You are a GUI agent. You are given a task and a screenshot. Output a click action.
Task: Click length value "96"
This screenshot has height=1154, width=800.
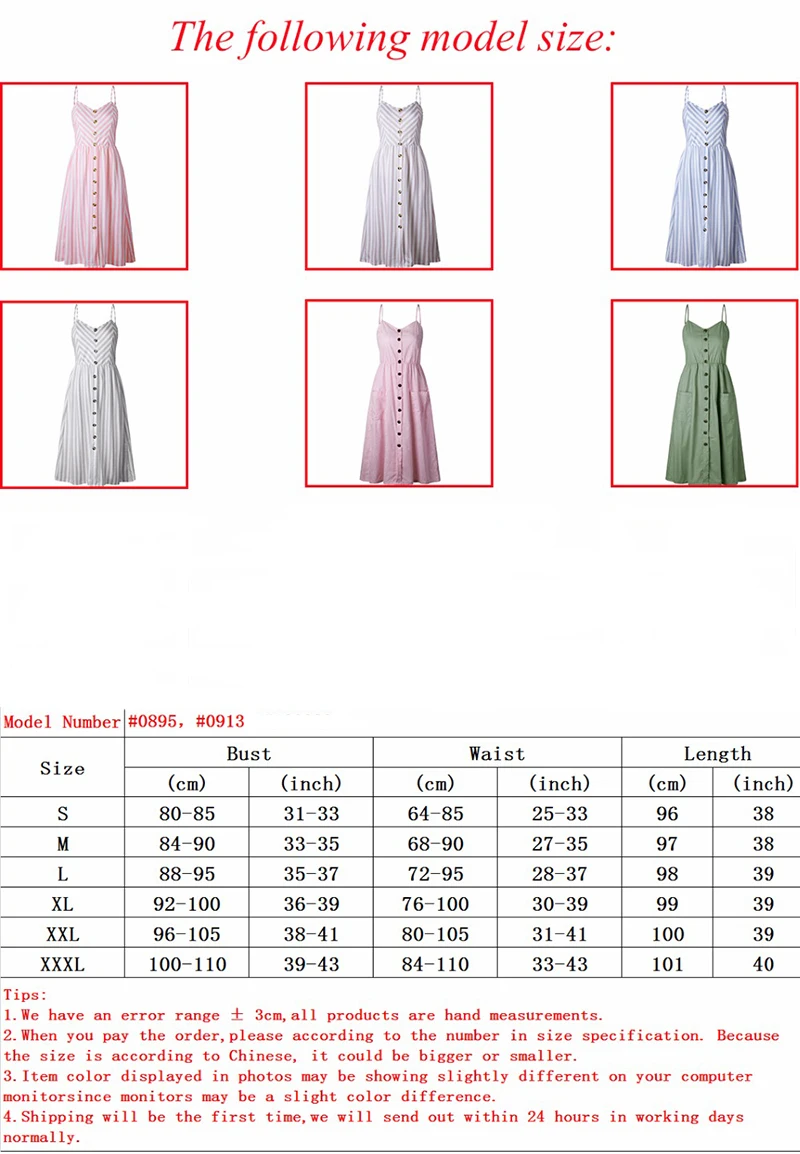667,814
